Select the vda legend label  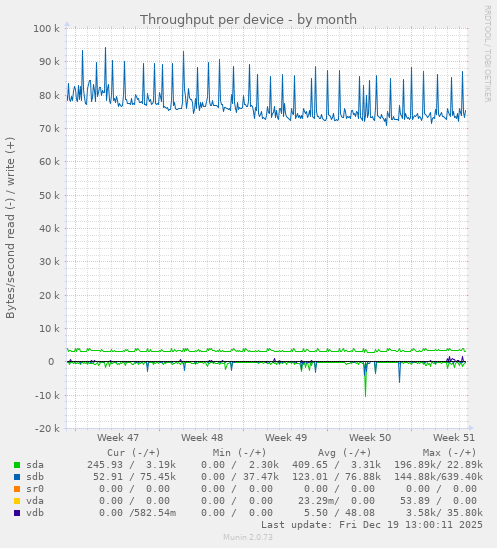coord(35,500)
